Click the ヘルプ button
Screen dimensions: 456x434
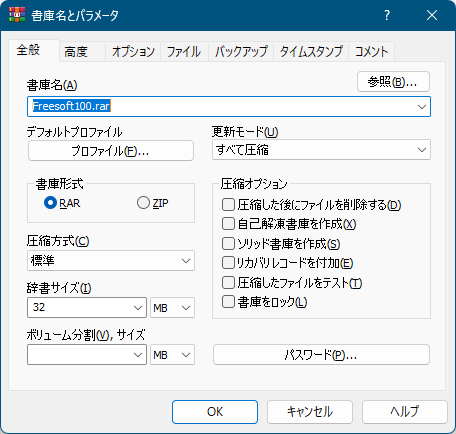[405, 412]
